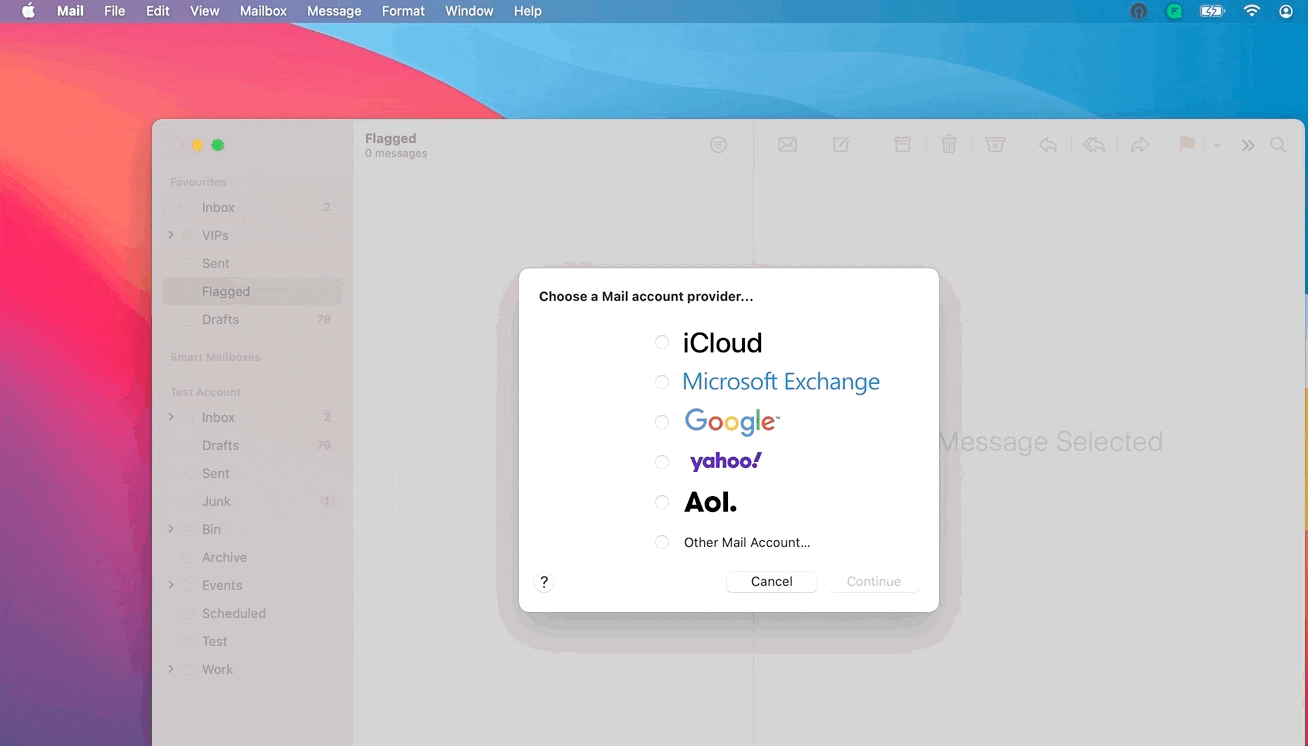Click the Delete trash icon

949,145
